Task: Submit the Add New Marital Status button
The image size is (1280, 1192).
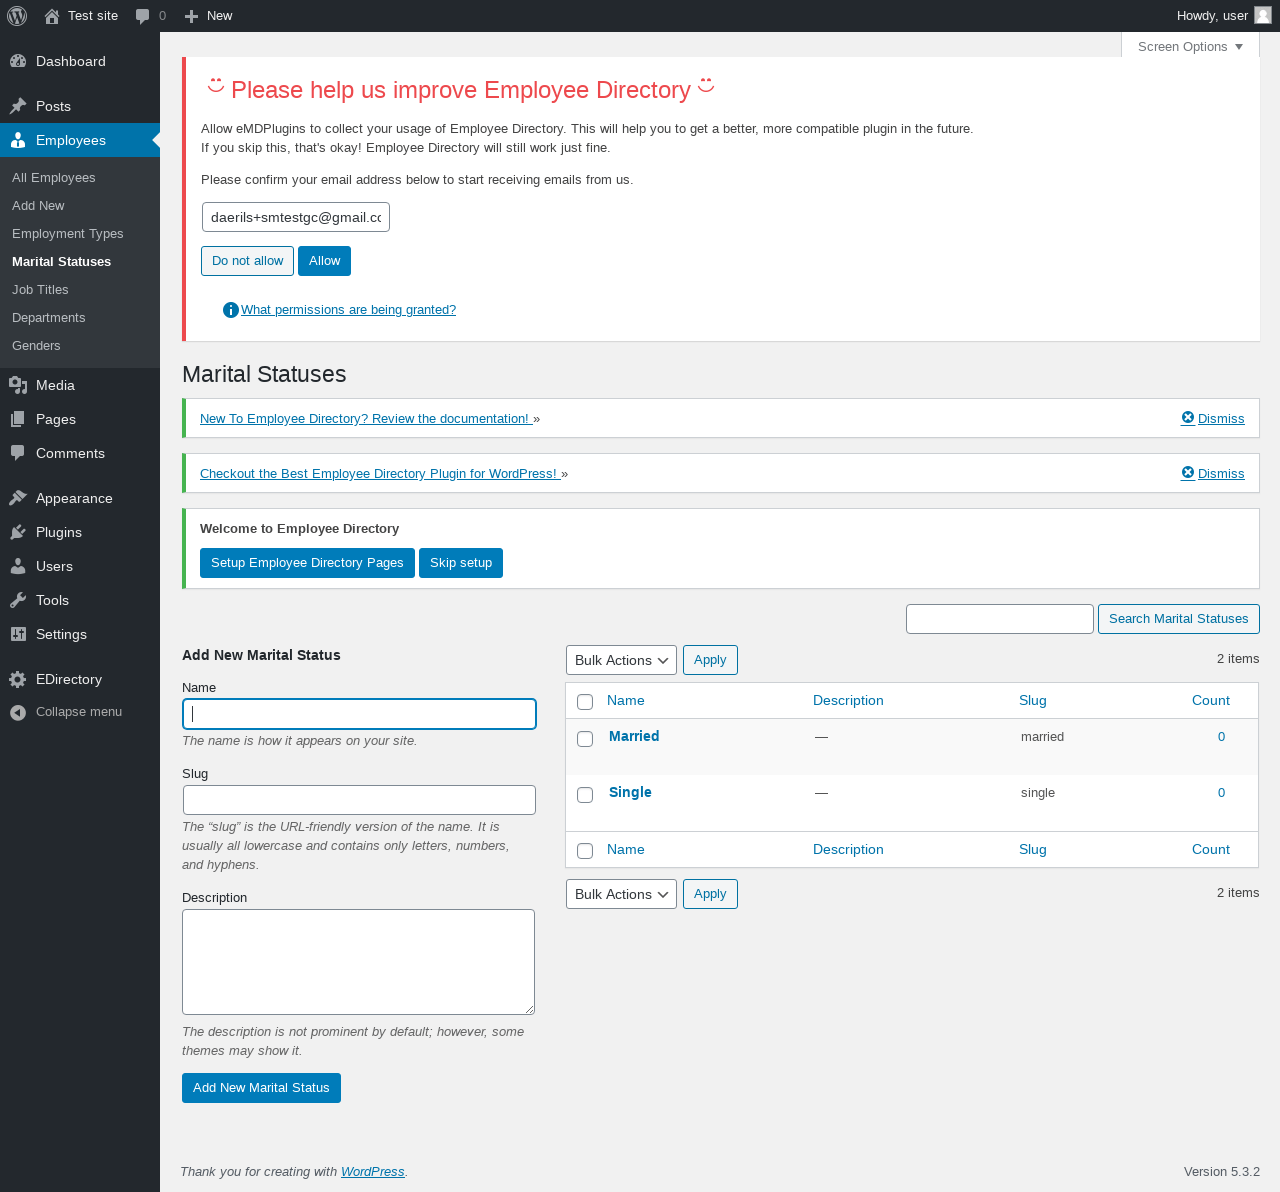Action: click(261, 1088)
